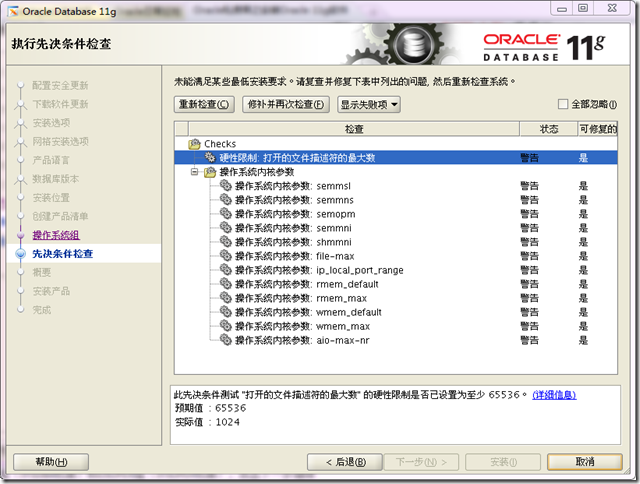Select the wmem_default row
Image resolution: width=640 pixels, height=484 pixels.
[x=396, y=312]
